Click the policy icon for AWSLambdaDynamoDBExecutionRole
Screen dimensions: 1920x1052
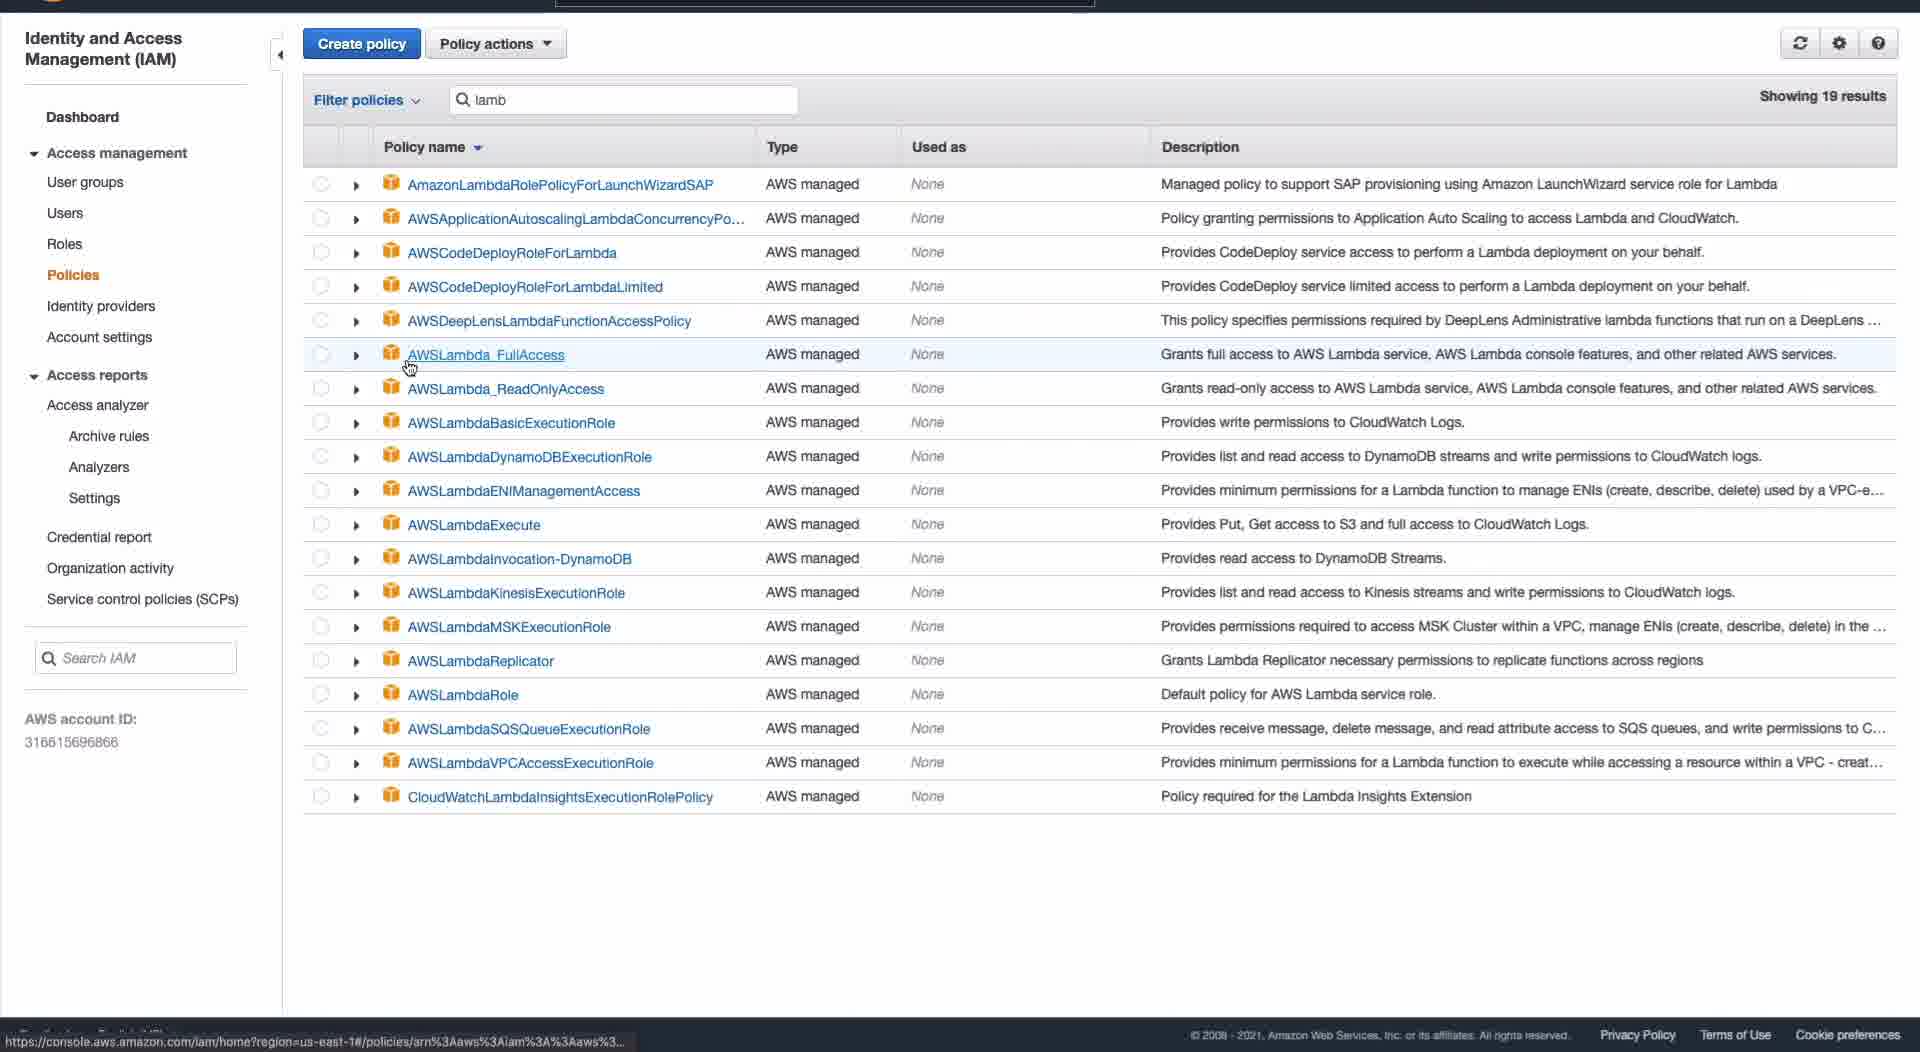coord(391,455)
